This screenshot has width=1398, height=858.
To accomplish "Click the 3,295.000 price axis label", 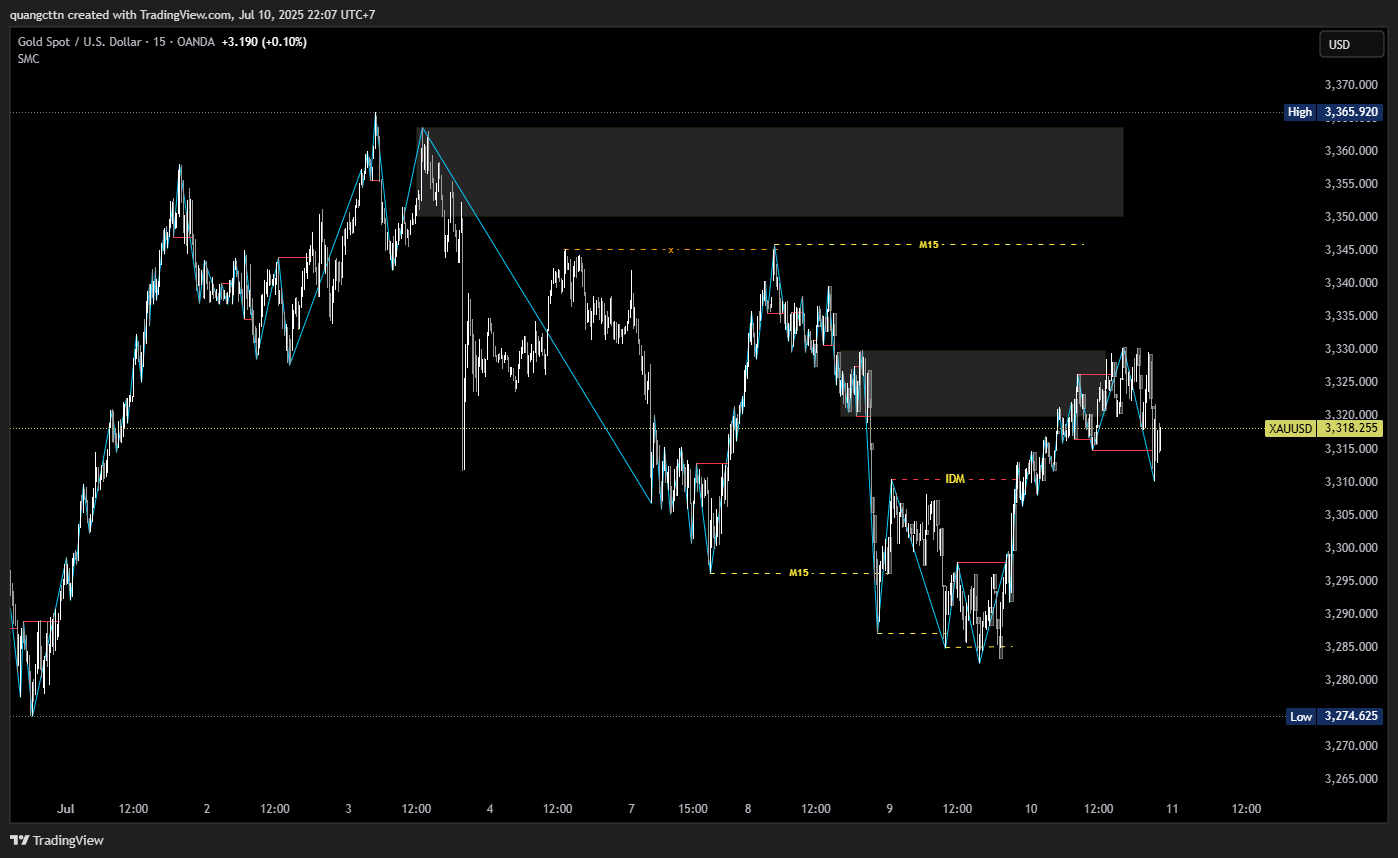I will pos(1352,581).
